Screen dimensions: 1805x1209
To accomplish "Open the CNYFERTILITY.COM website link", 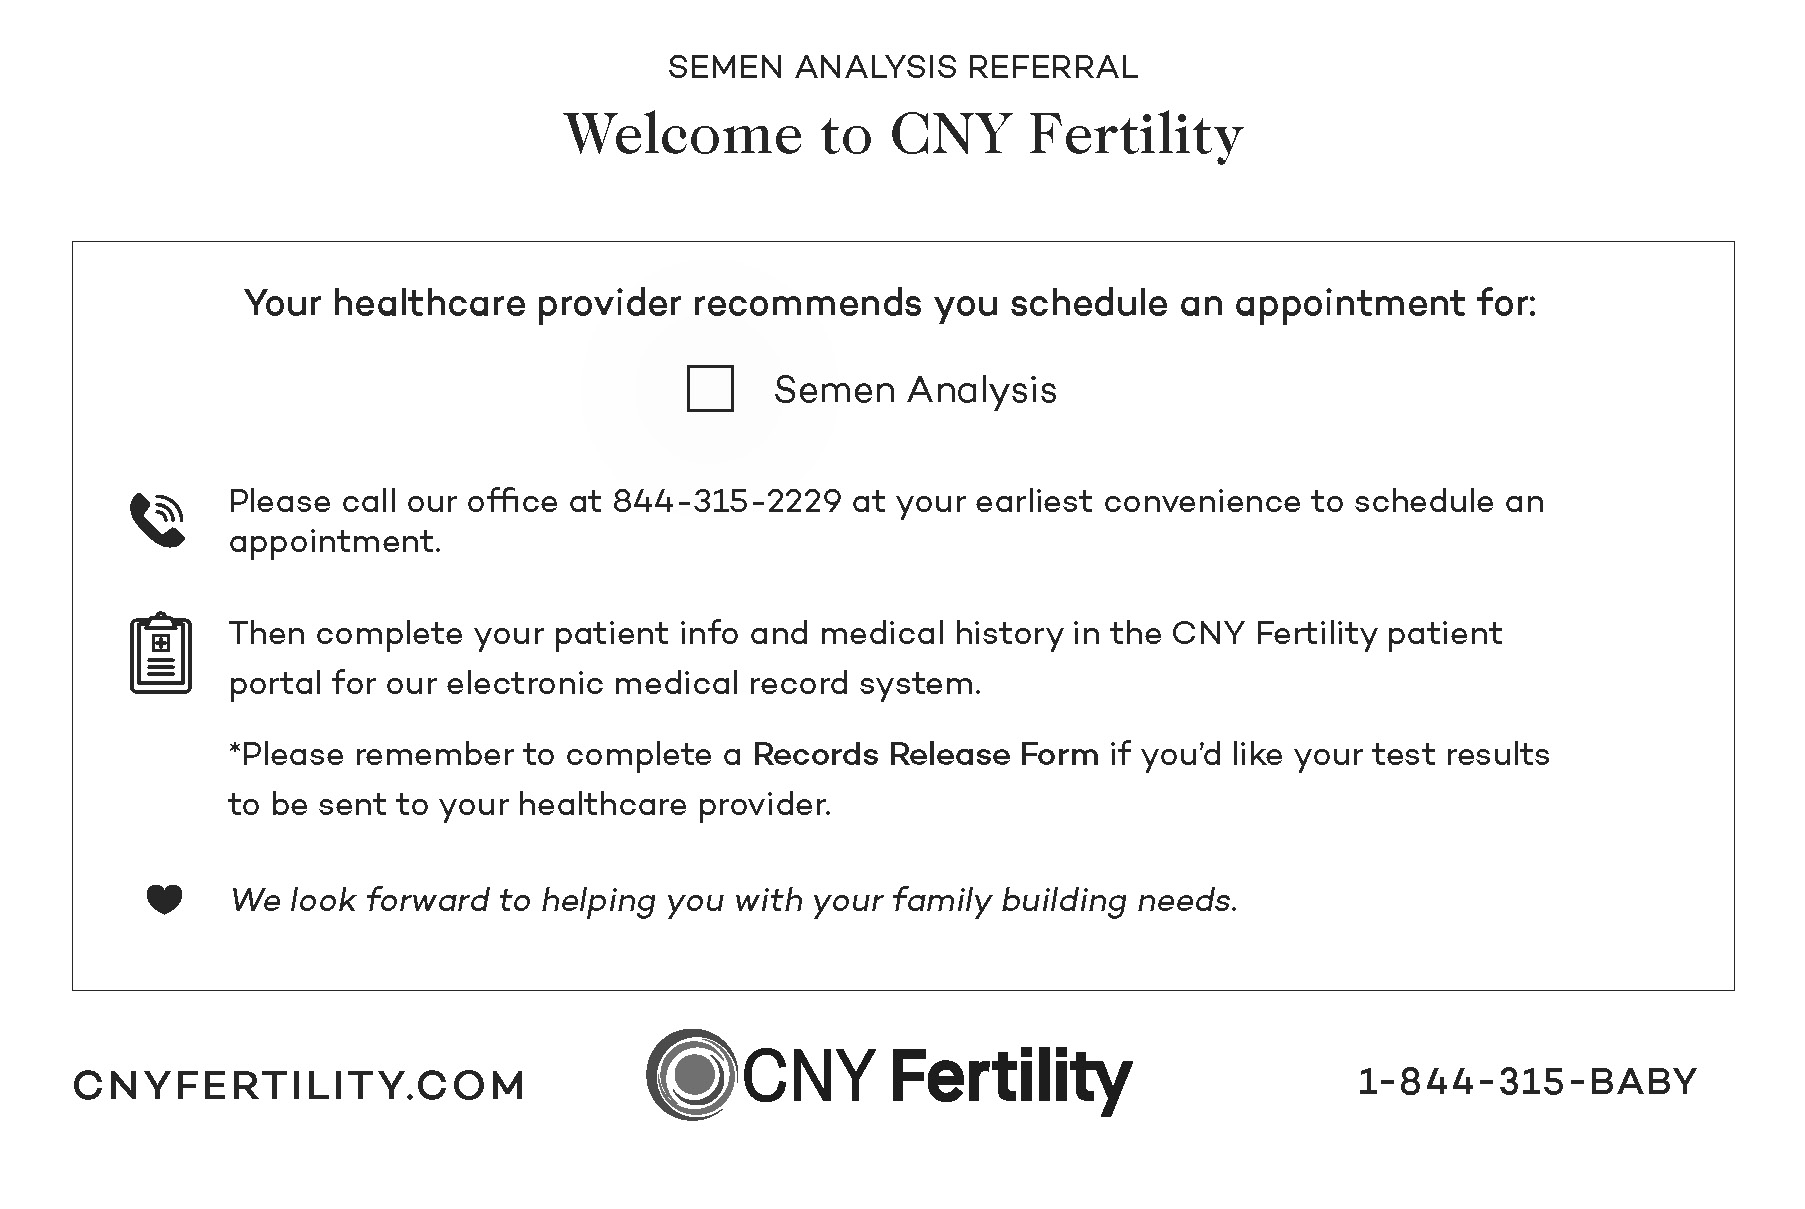I will (x=299, y=1085).
